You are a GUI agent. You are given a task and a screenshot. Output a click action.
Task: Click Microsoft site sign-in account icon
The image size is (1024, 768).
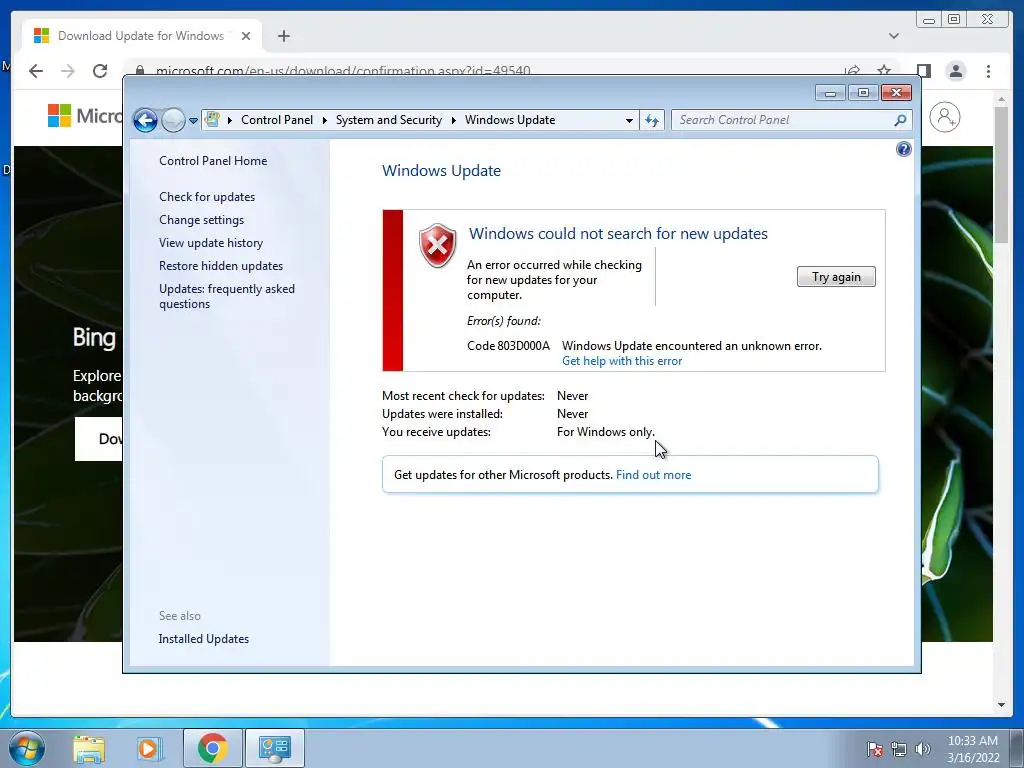tap(944, 117)
